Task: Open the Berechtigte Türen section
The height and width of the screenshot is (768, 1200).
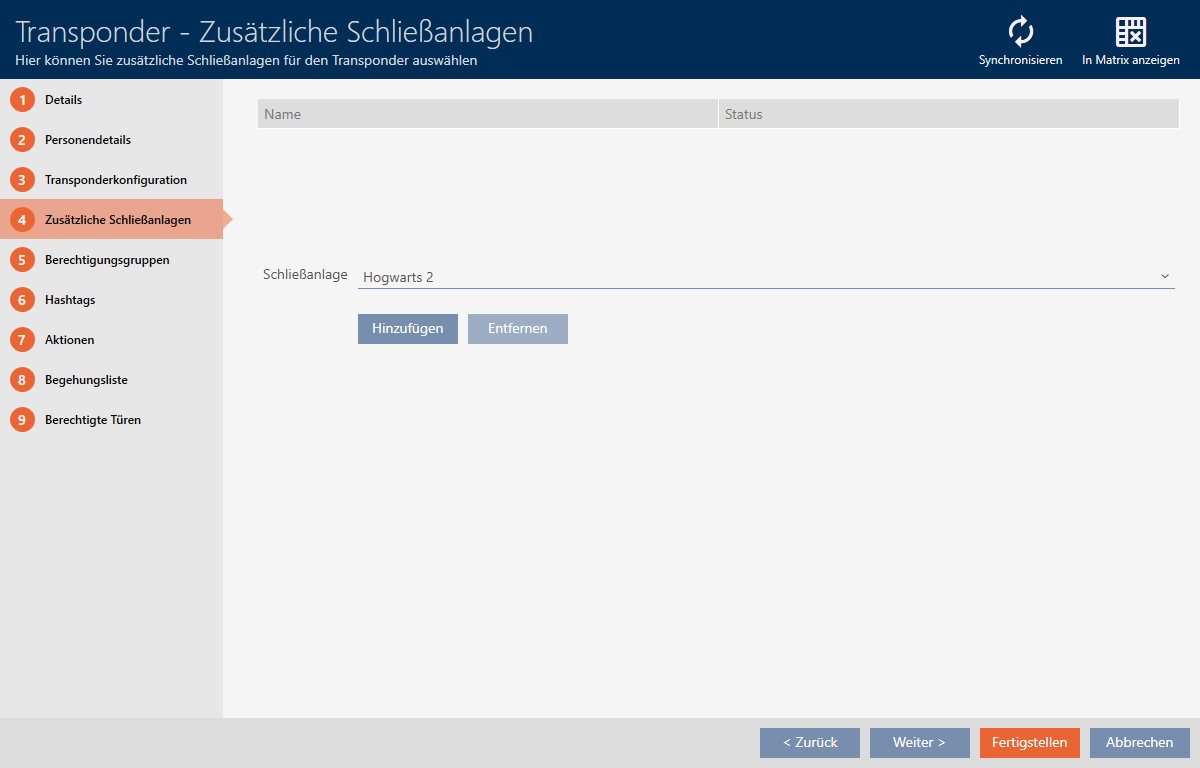Action: pos(93,420)
